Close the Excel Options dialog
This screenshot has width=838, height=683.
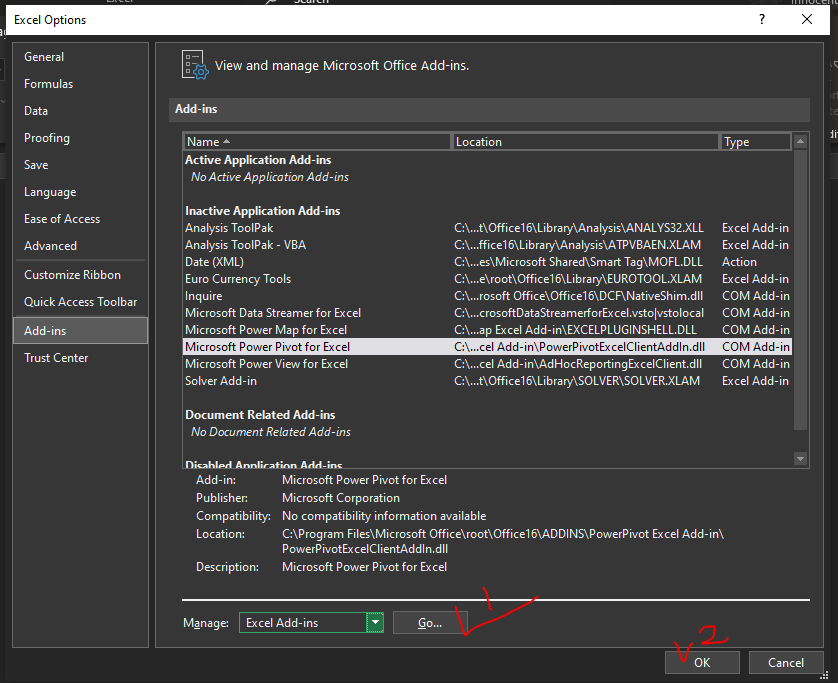[x=807, y=20]
